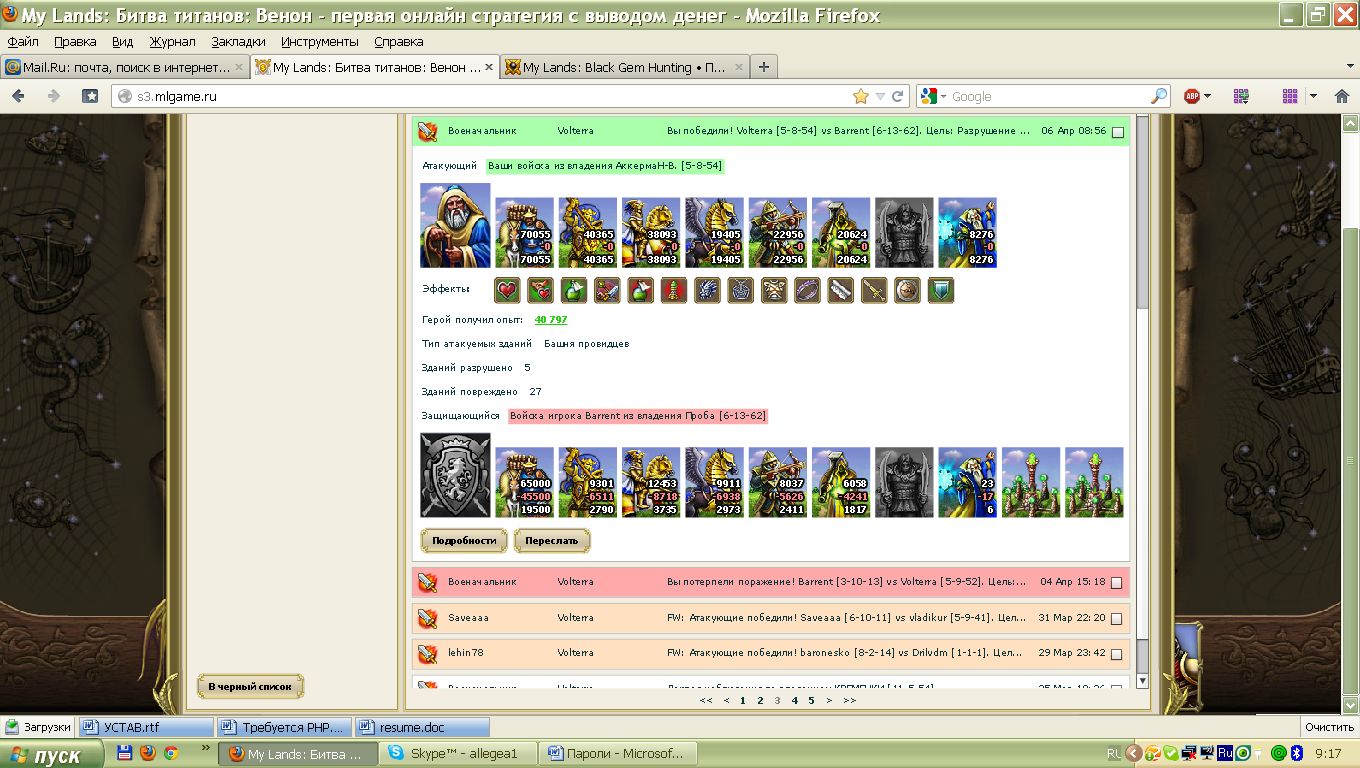Click the winged horse unit with 19405

(714, 232)
